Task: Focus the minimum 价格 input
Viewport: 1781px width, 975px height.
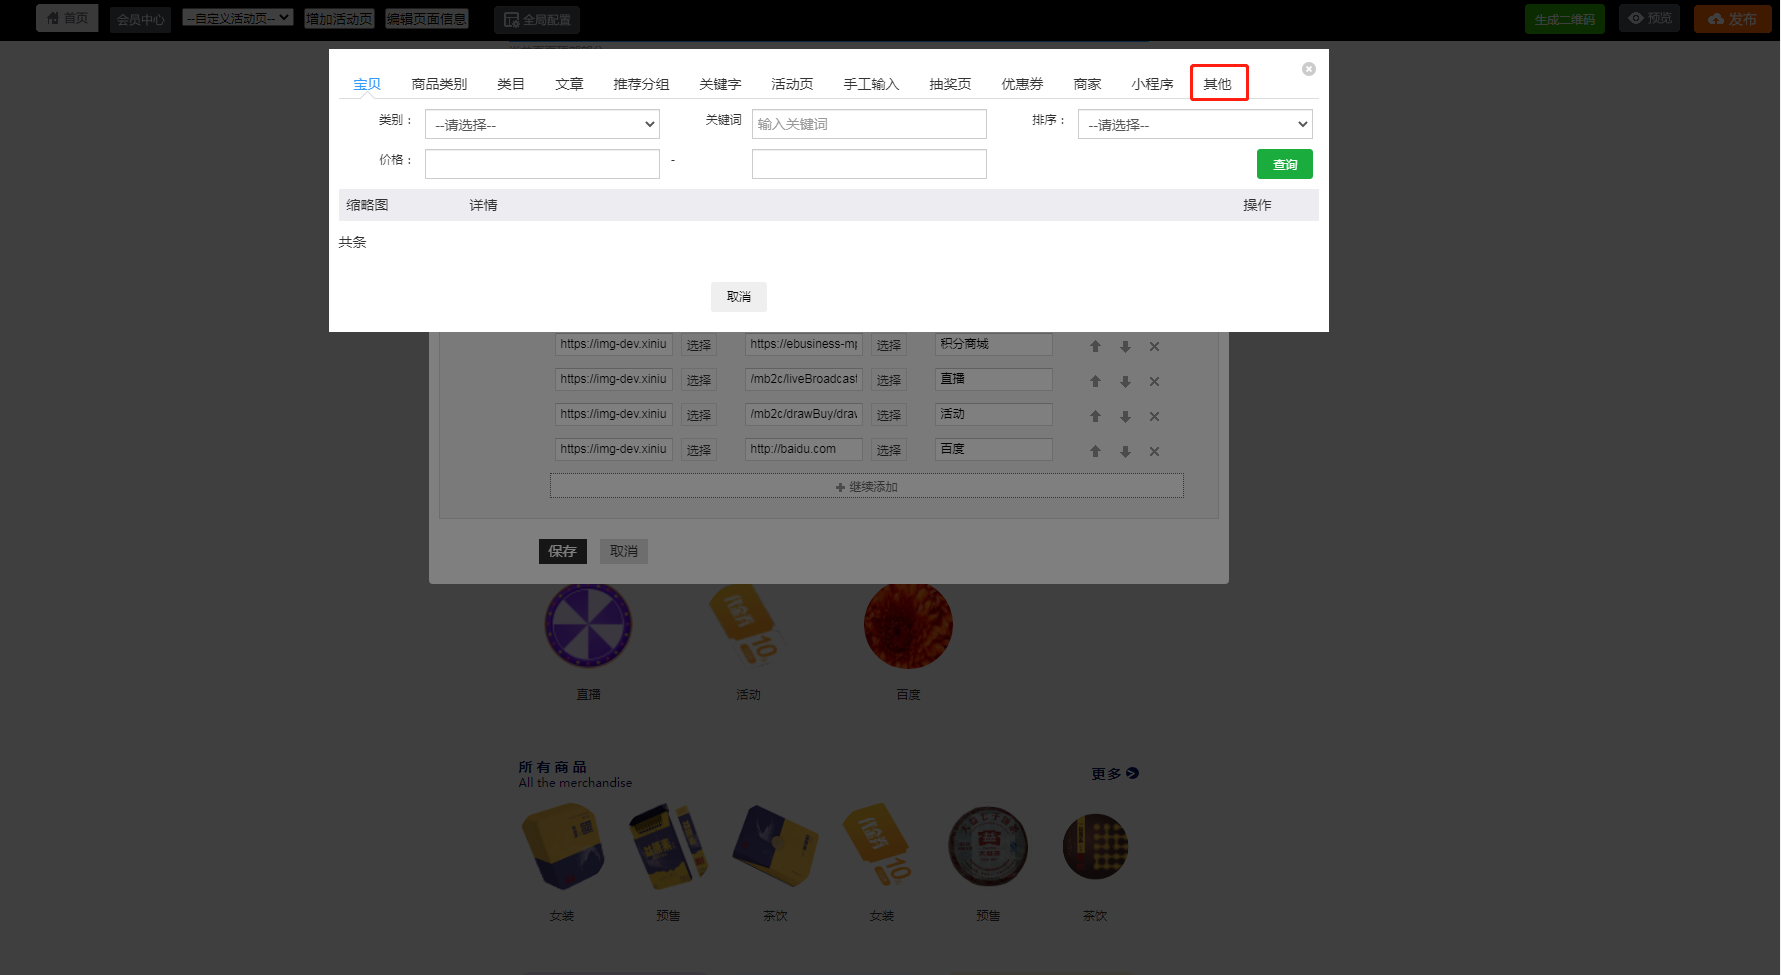Action: click(x=542, y=164)
